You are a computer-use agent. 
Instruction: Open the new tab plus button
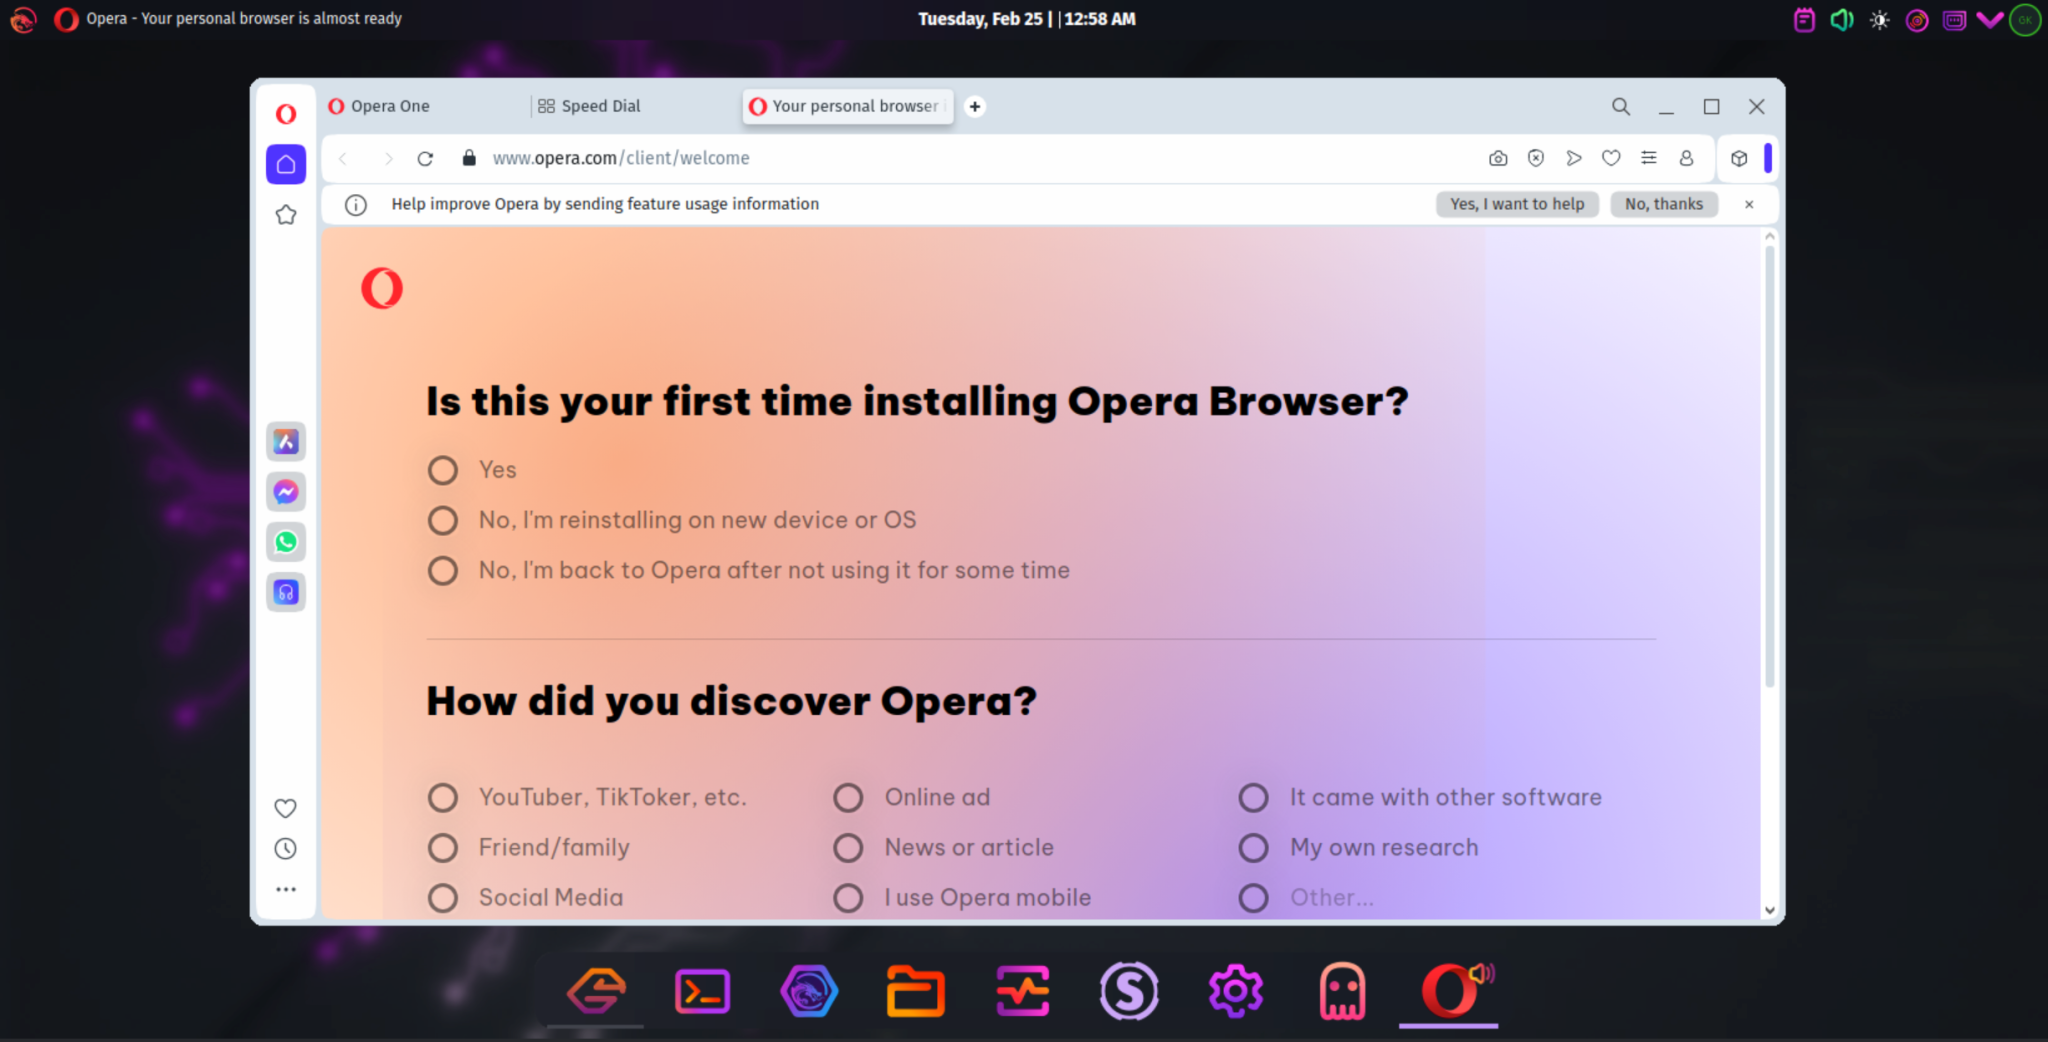click(974, 106)
